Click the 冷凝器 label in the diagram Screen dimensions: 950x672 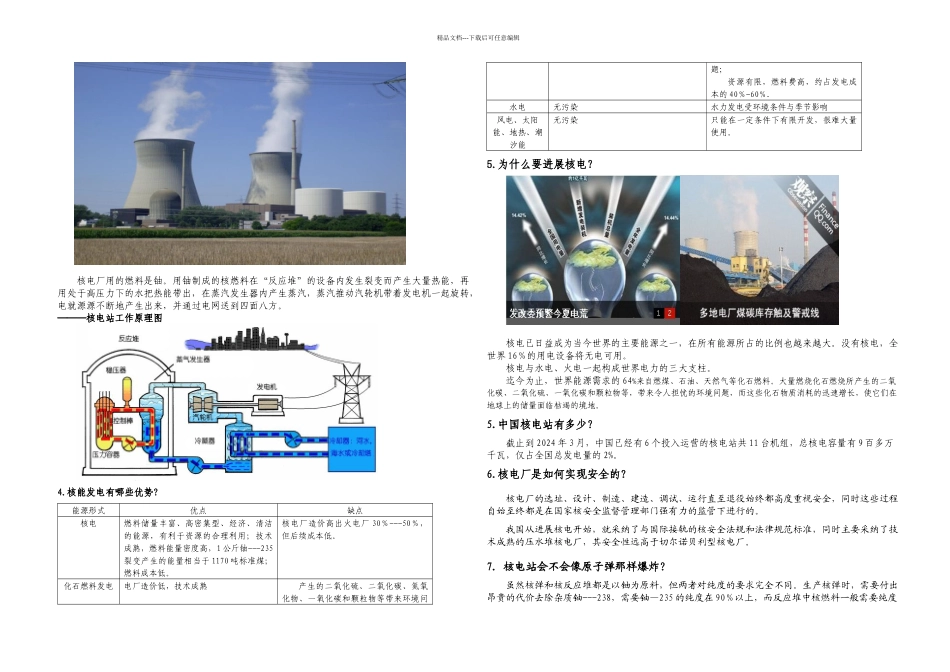(204, 441)
